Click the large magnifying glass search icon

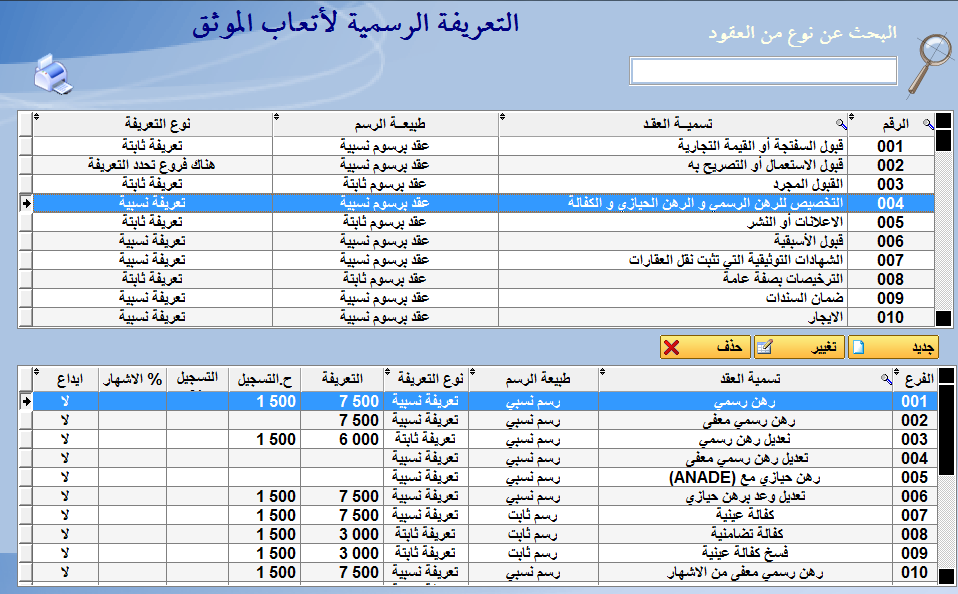pos(929,64)
